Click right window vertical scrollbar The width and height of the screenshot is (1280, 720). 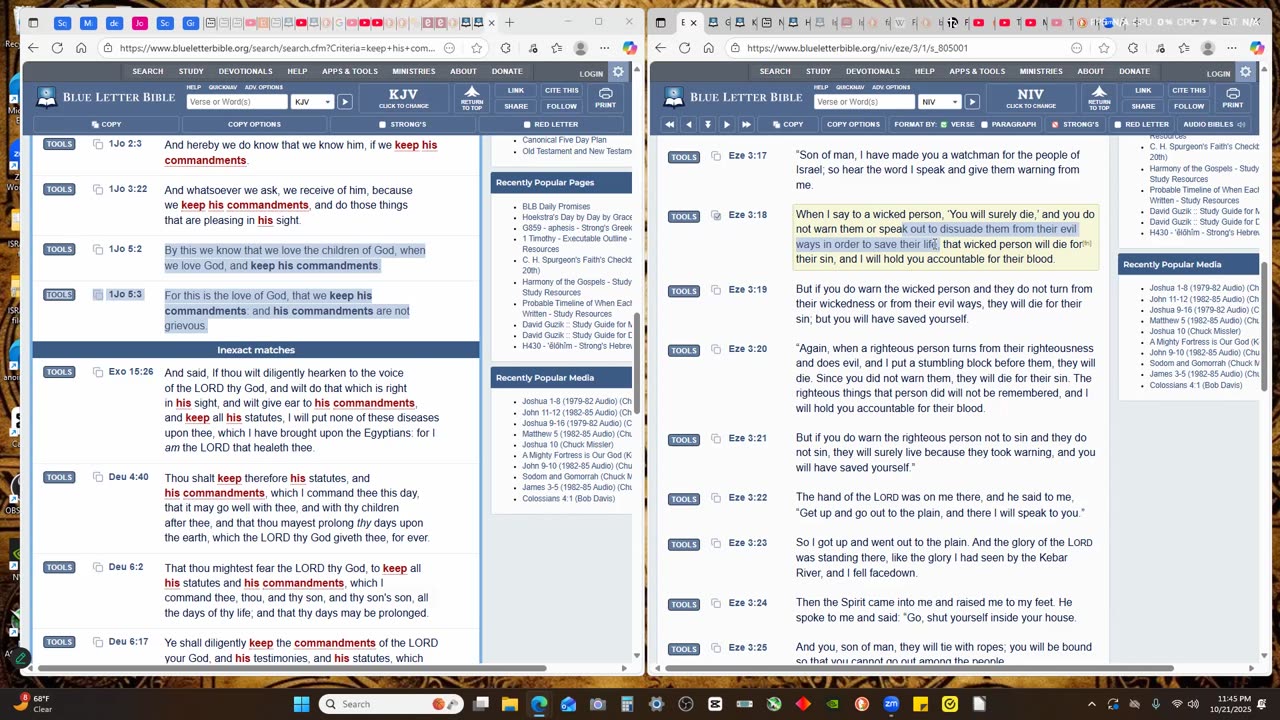click(1263, 328)
